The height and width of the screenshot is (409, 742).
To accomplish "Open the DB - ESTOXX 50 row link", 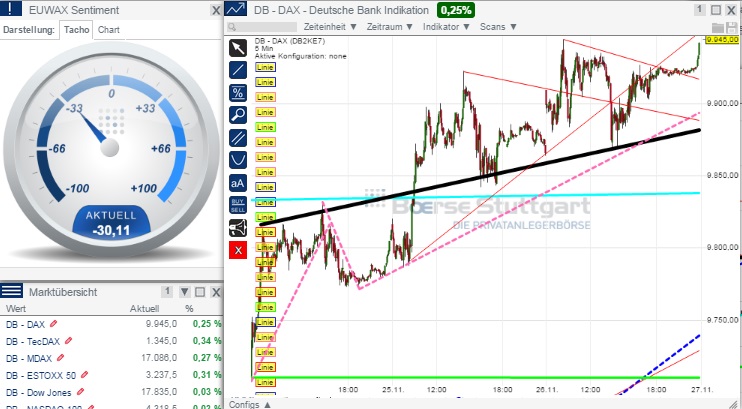I will [x=41, y=375].
